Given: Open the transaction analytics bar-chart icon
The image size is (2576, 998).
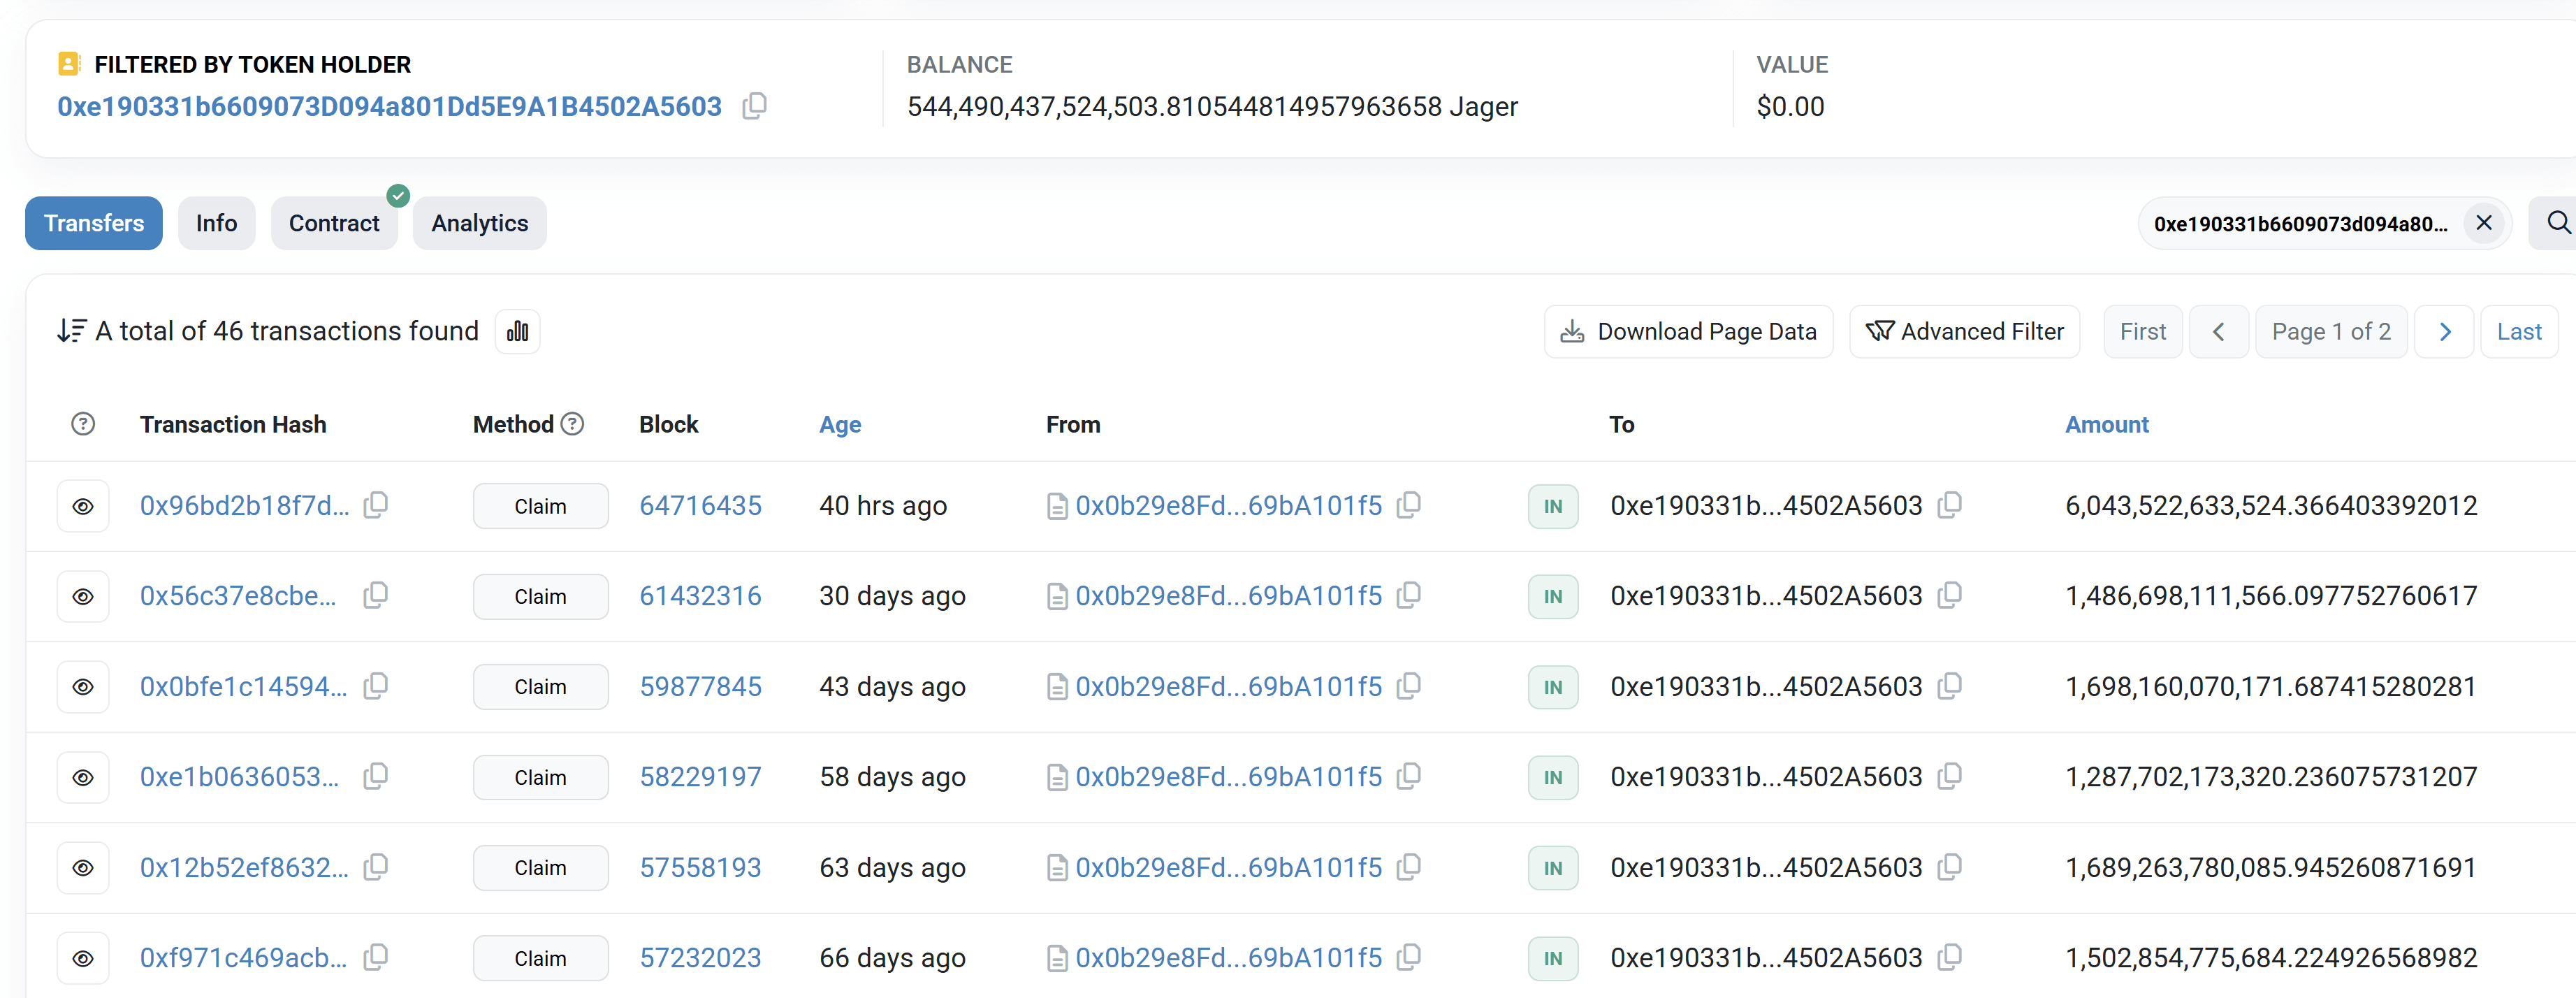Looking at the screenshot, I should click(517, 332).
